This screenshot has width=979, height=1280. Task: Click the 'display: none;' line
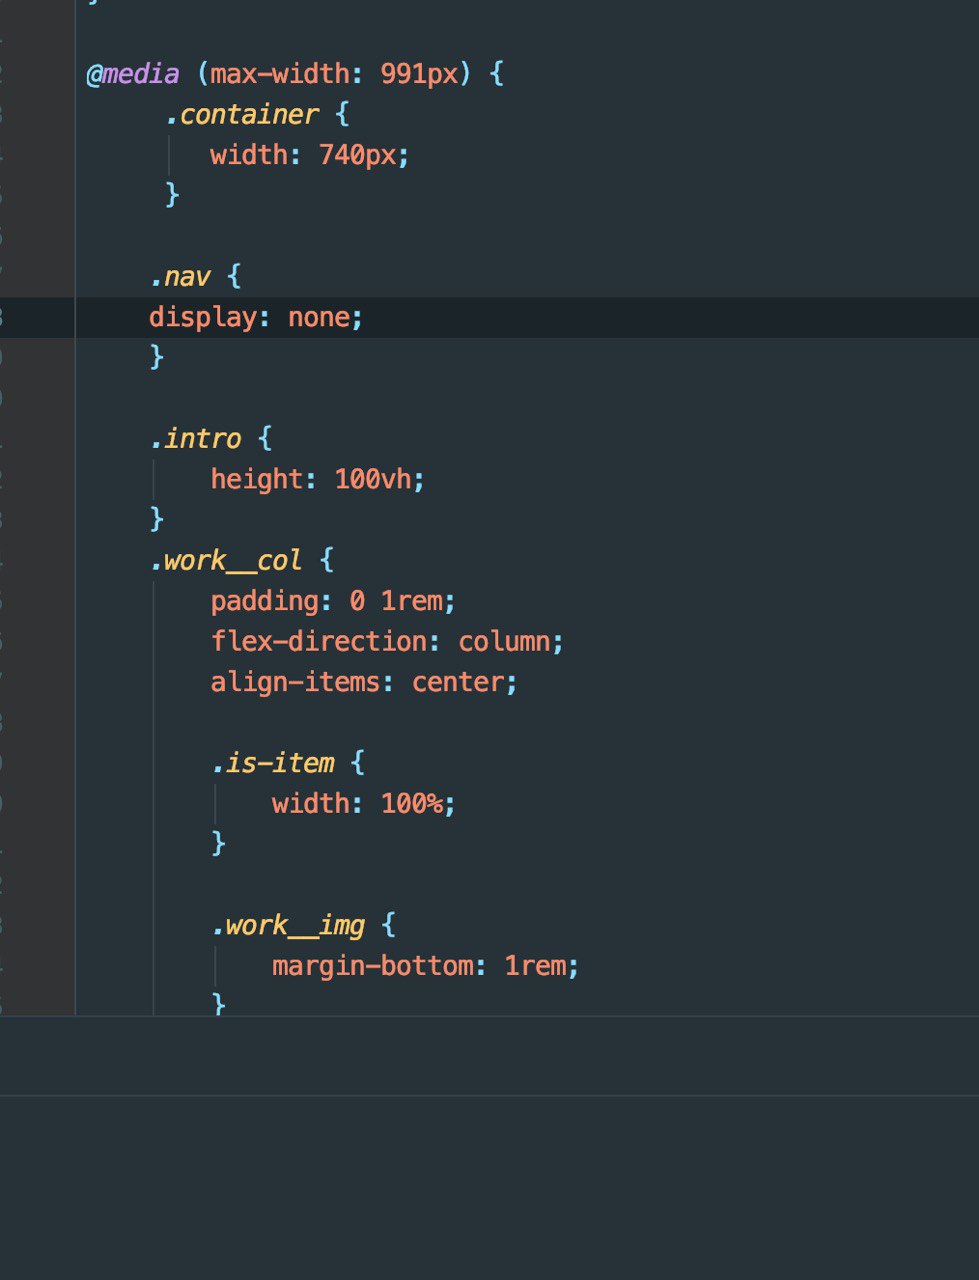pyautogui.click(x=256, y=317)
